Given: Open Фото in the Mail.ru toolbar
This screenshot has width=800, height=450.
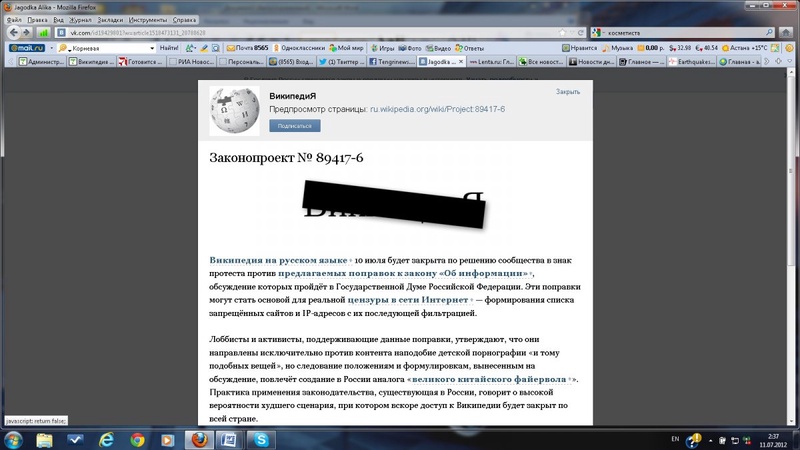Looking at the screenshot, I should [410, 48].
